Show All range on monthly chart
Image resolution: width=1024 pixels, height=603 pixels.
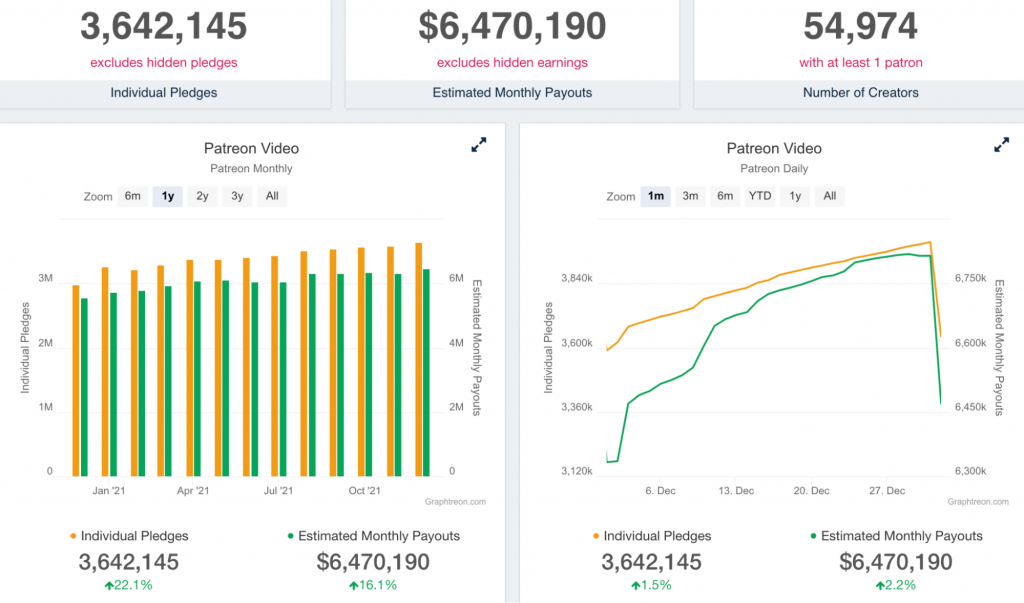(272, 196)
